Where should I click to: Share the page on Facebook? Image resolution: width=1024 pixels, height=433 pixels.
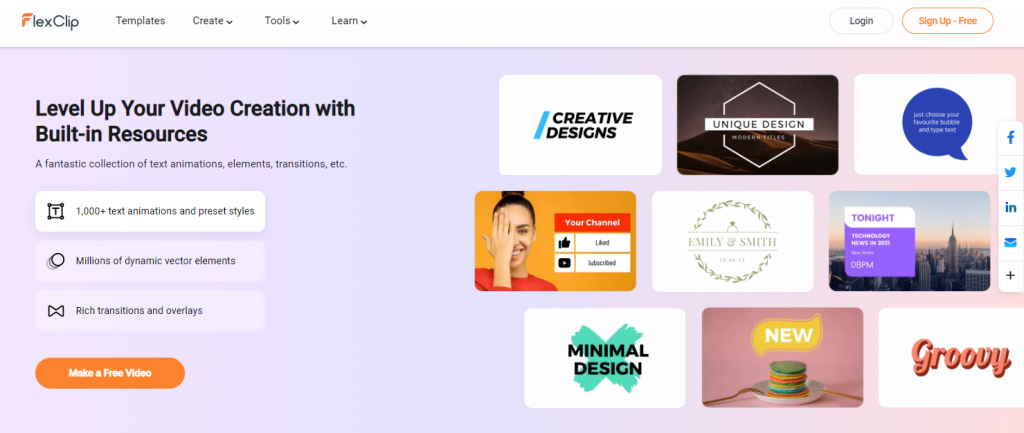1010,138
